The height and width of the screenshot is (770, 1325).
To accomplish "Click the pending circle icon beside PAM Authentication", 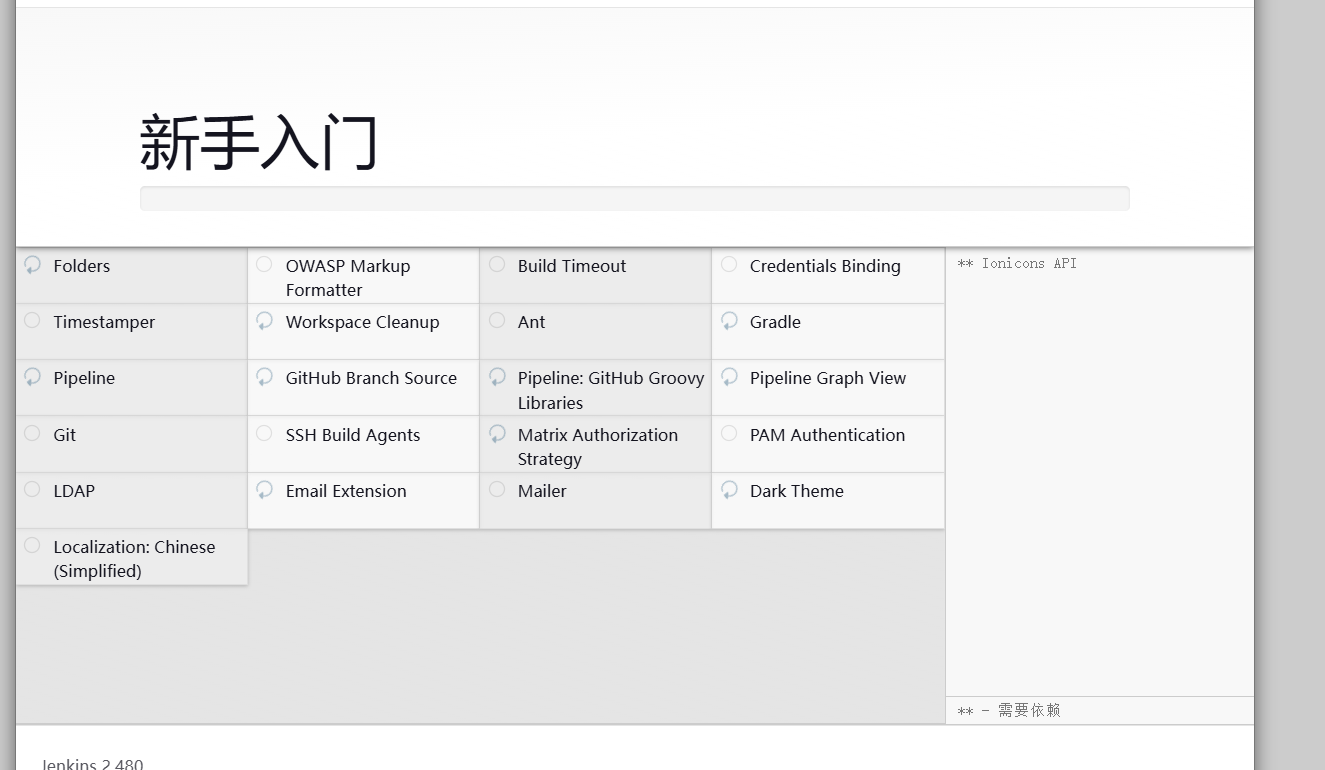I will (x=729, y=433).
